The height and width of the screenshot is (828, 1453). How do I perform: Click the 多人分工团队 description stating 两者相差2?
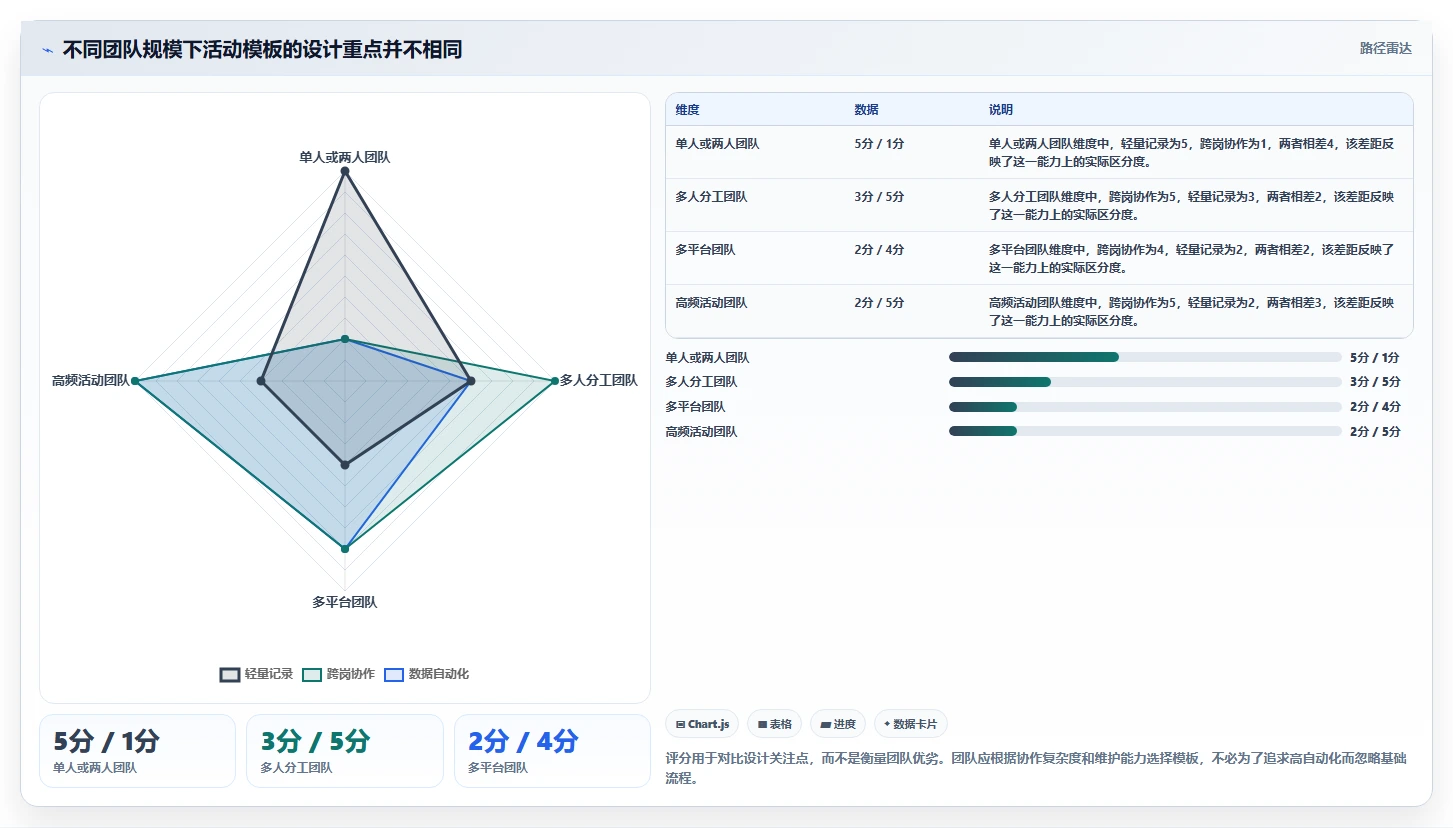1191,205
